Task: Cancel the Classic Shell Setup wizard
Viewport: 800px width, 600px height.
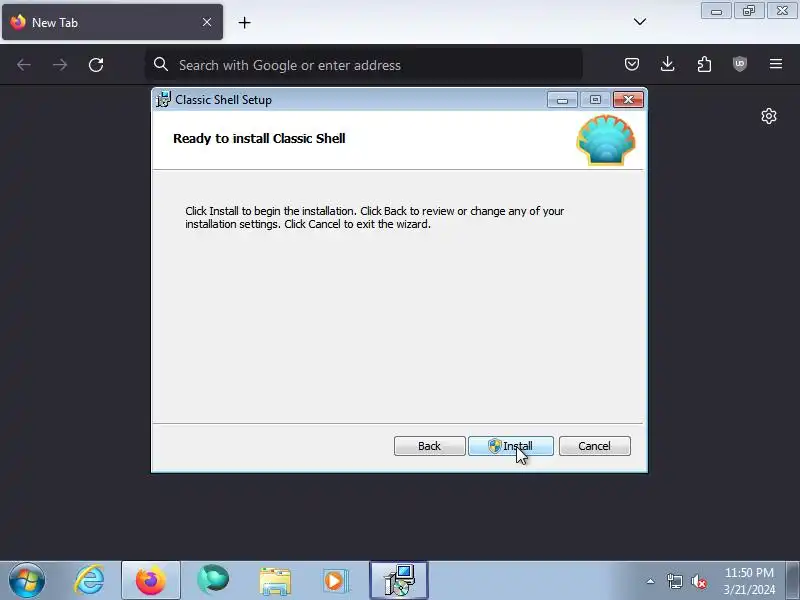Action: [595, 446]
